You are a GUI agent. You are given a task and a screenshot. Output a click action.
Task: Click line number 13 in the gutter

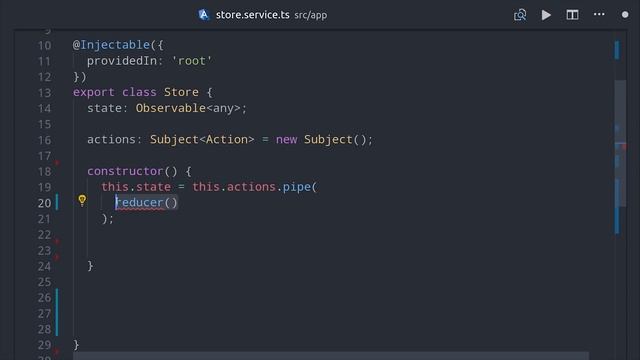point(44,93)
